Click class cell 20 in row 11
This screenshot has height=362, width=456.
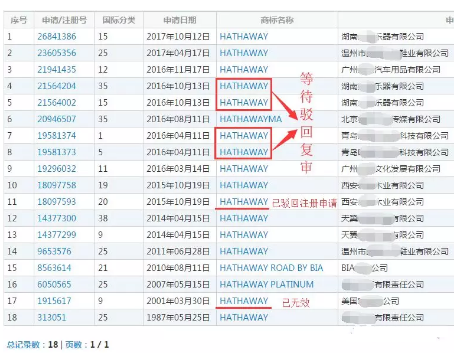(x=103, y=202)
